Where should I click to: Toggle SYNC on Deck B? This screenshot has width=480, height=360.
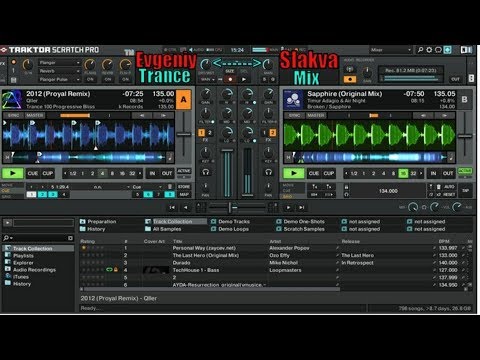click(x=294, y=115)
